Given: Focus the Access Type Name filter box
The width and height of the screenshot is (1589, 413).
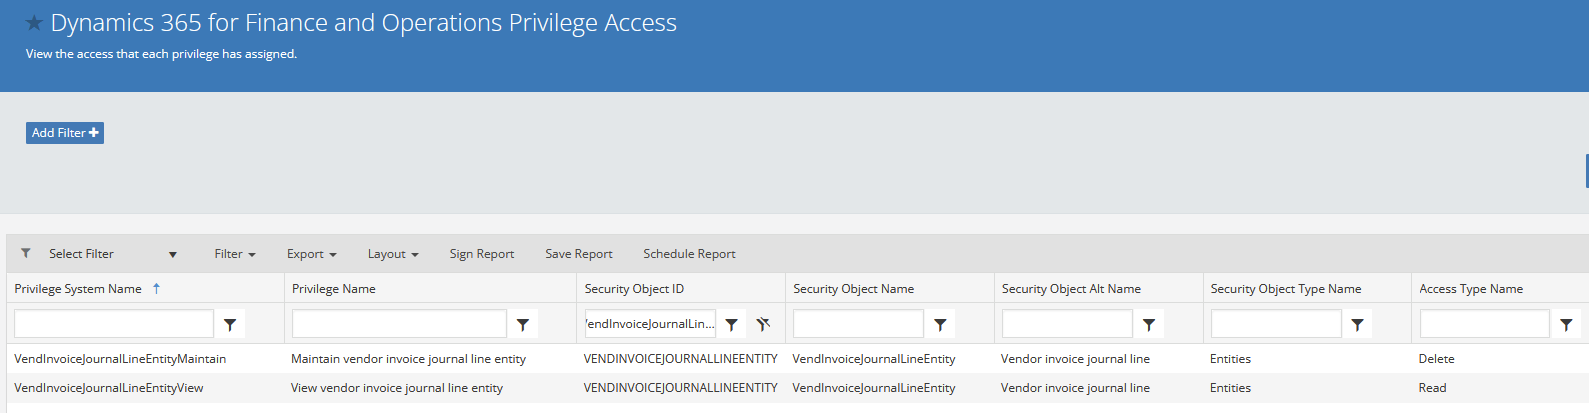Looking at the screenshot, I should pyautogui.click(x=1485, y=324).
